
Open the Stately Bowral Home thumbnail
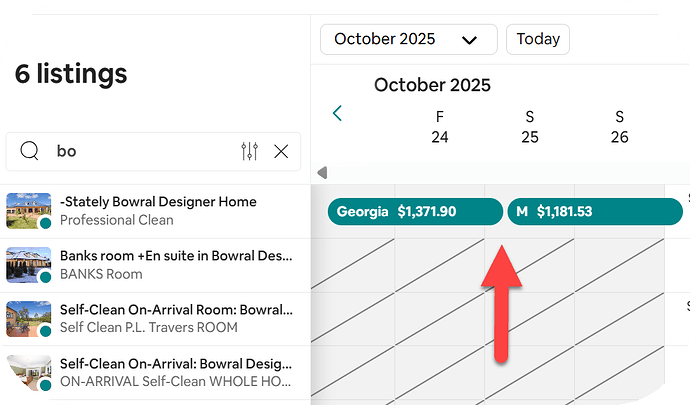[x=28, y=211]
